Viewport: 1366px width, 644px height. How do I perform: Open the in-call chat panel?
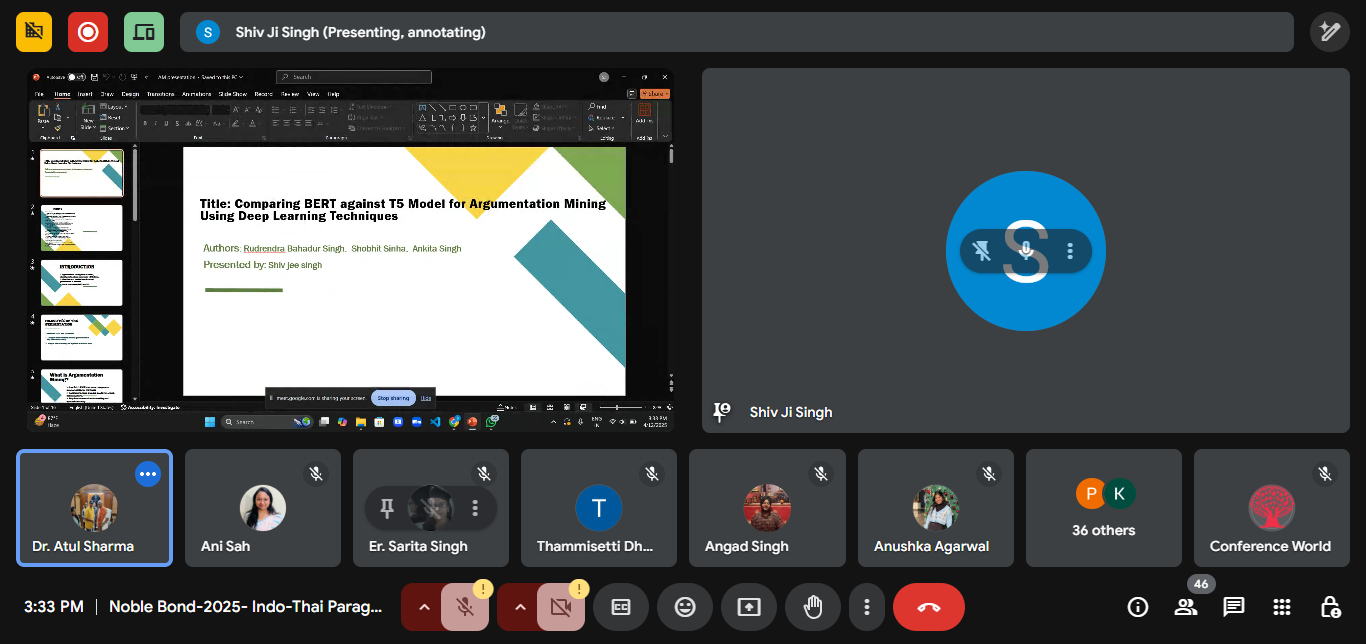[x=1233, y=607]
